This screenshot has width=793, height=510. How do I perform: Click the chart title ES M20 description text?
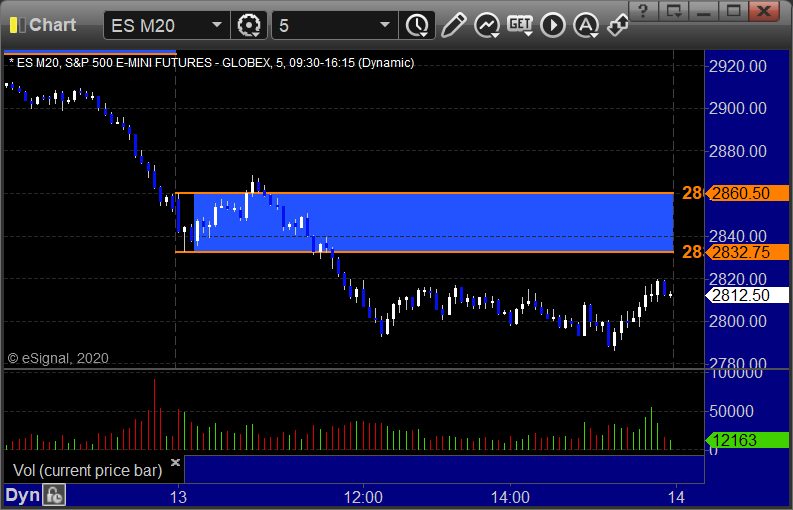pyautogui.click(x=211, y=63)
